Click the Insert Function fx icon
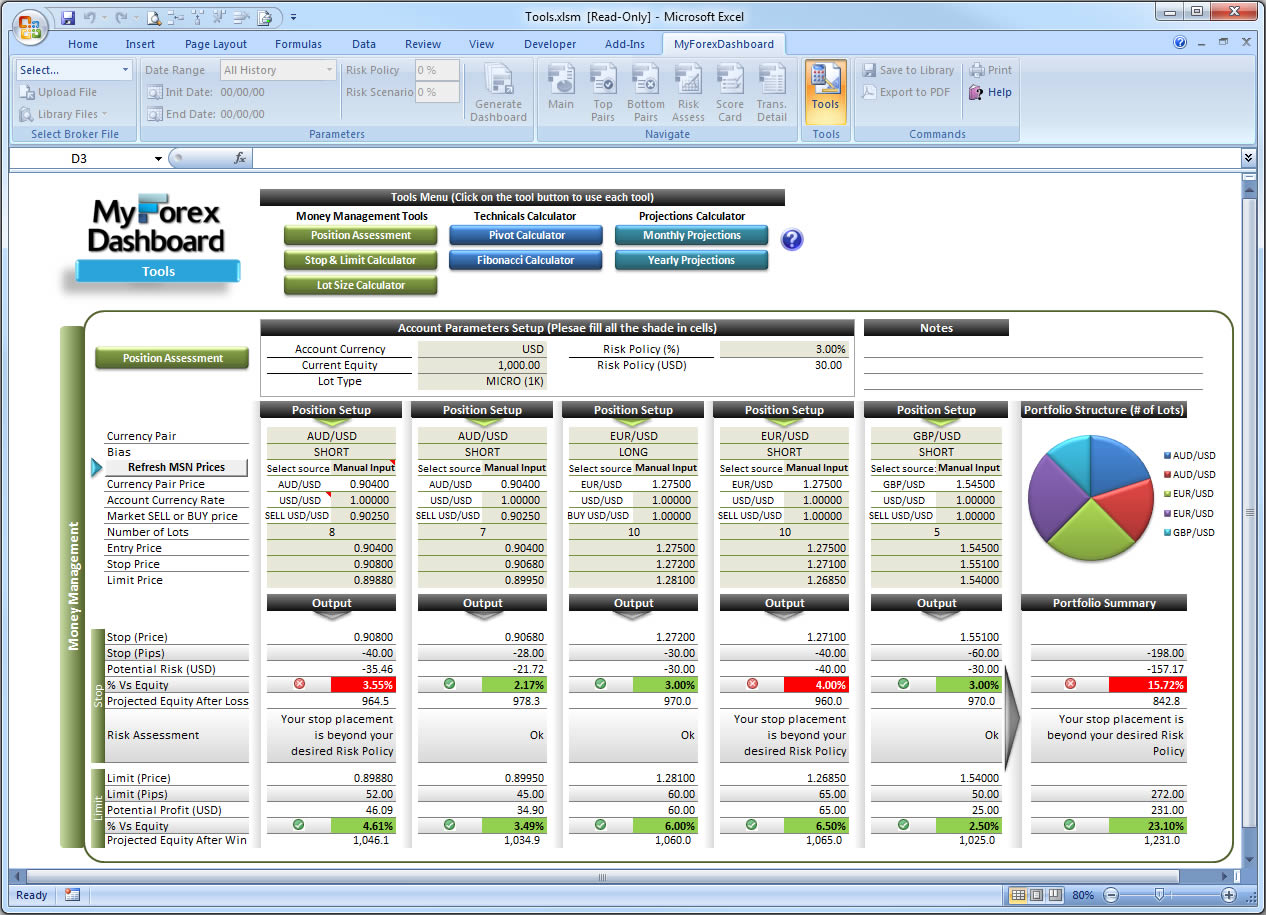Image resolution: width=1266 pixels, height=915 pixels. point(240,158)
